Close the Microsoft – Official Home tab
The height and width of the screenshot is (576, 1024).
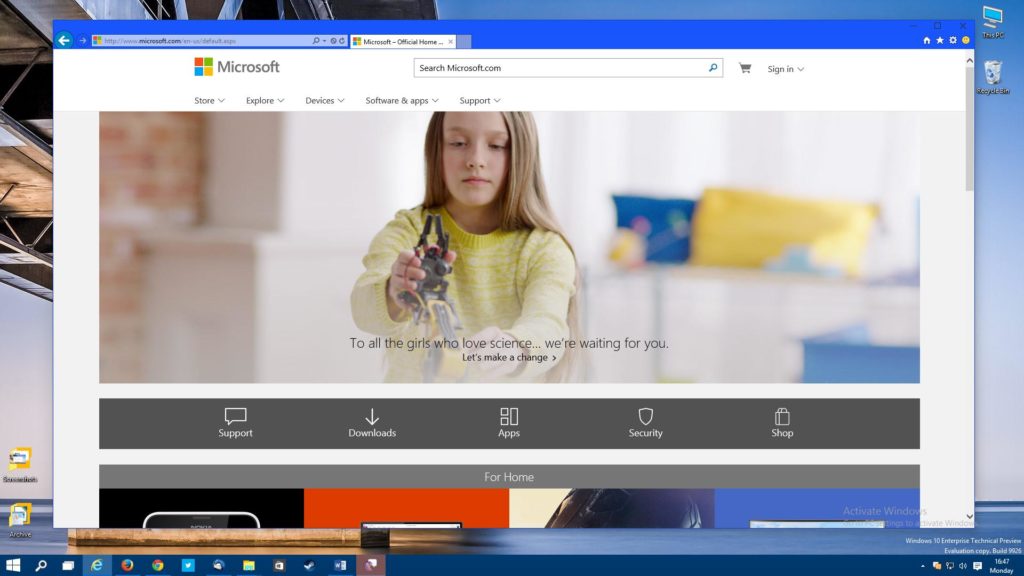click(451, 41)
